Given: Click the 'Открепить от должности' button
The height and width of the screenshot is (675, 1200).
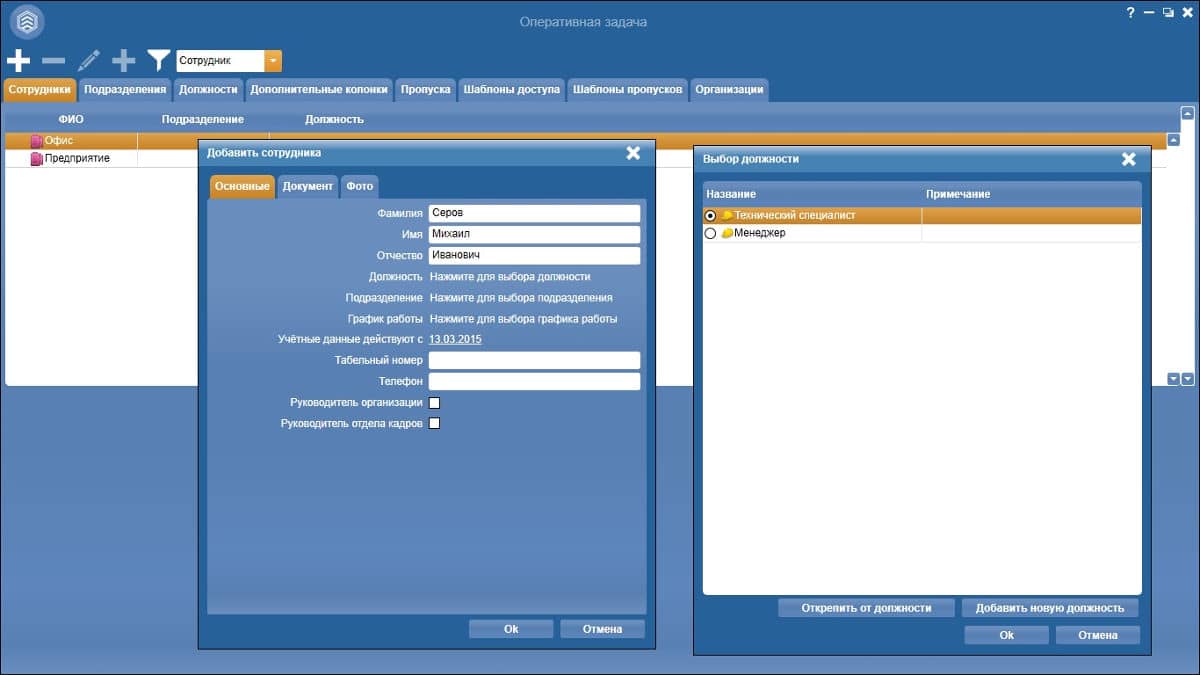Looking at the screenshot, I should [866, 608].
